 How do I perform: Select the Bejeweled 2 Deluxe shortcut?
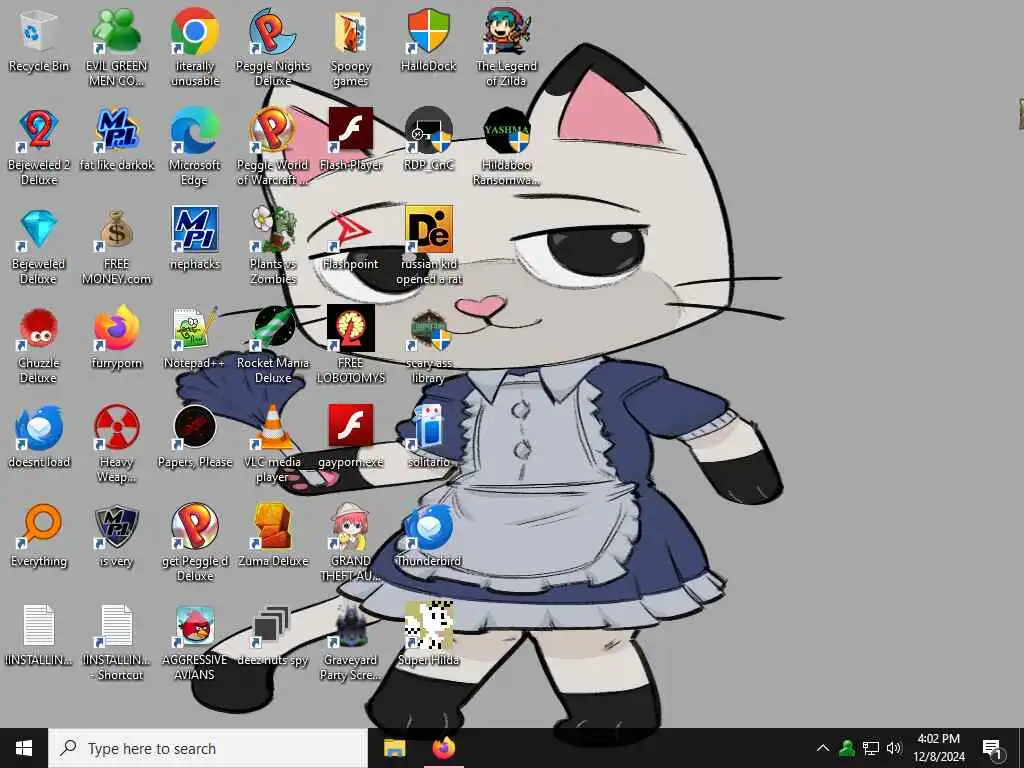(39, 131)
